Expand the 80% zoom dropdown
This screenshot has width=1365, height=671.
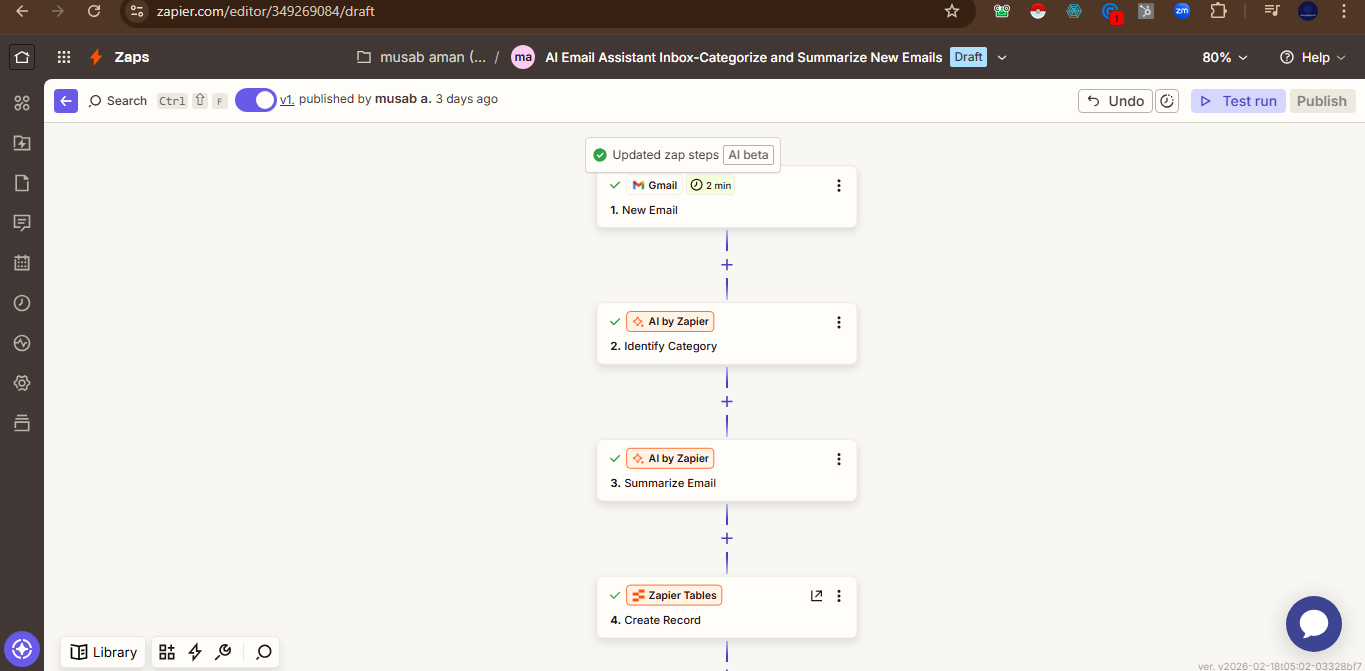pyautogui.click(x=1225, y=58)
